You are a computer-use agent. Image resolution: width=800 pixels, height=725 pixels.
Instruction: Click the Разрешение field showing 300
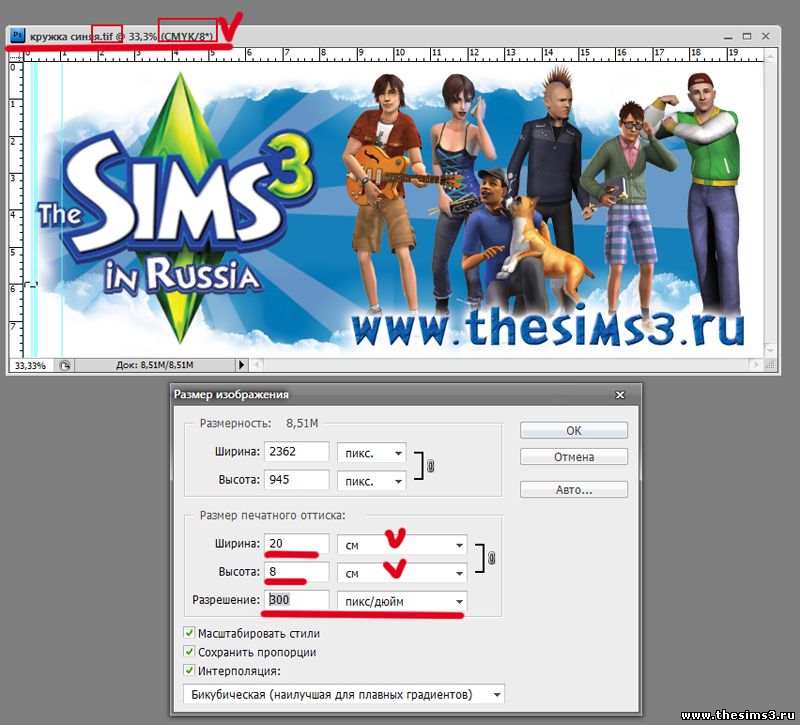(x=296, y=601)
